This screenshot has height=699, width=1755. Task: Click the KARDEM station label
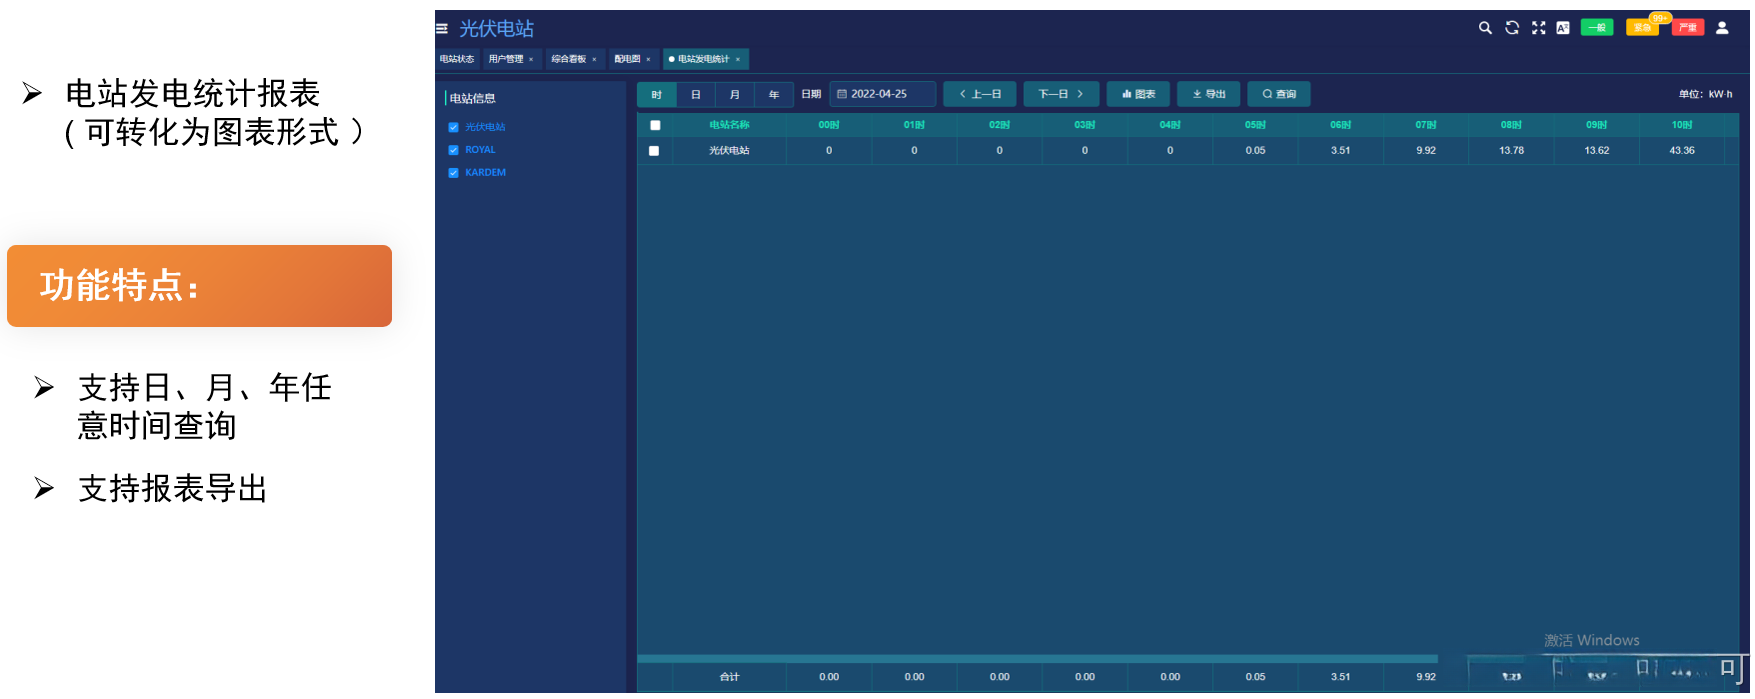point(485,173)
